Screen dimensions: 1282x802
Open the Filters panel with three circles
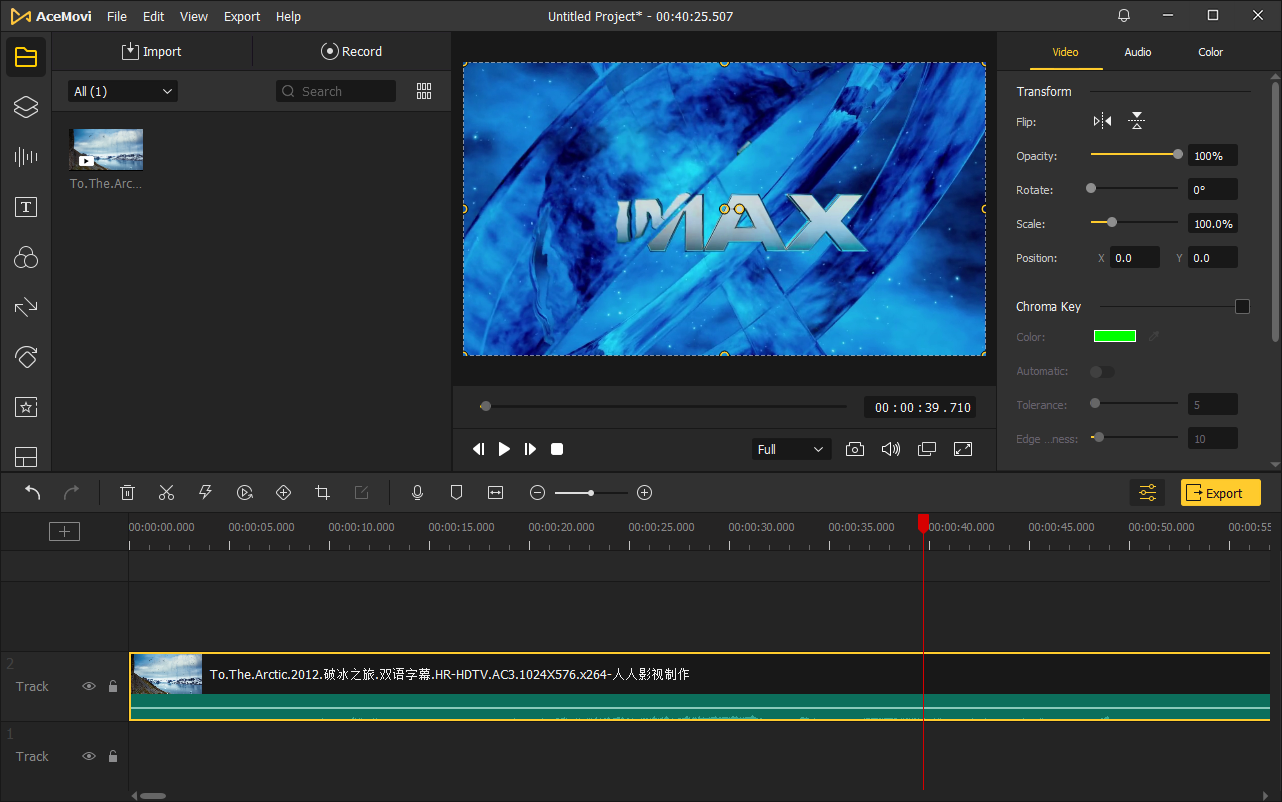pos(26,258)
